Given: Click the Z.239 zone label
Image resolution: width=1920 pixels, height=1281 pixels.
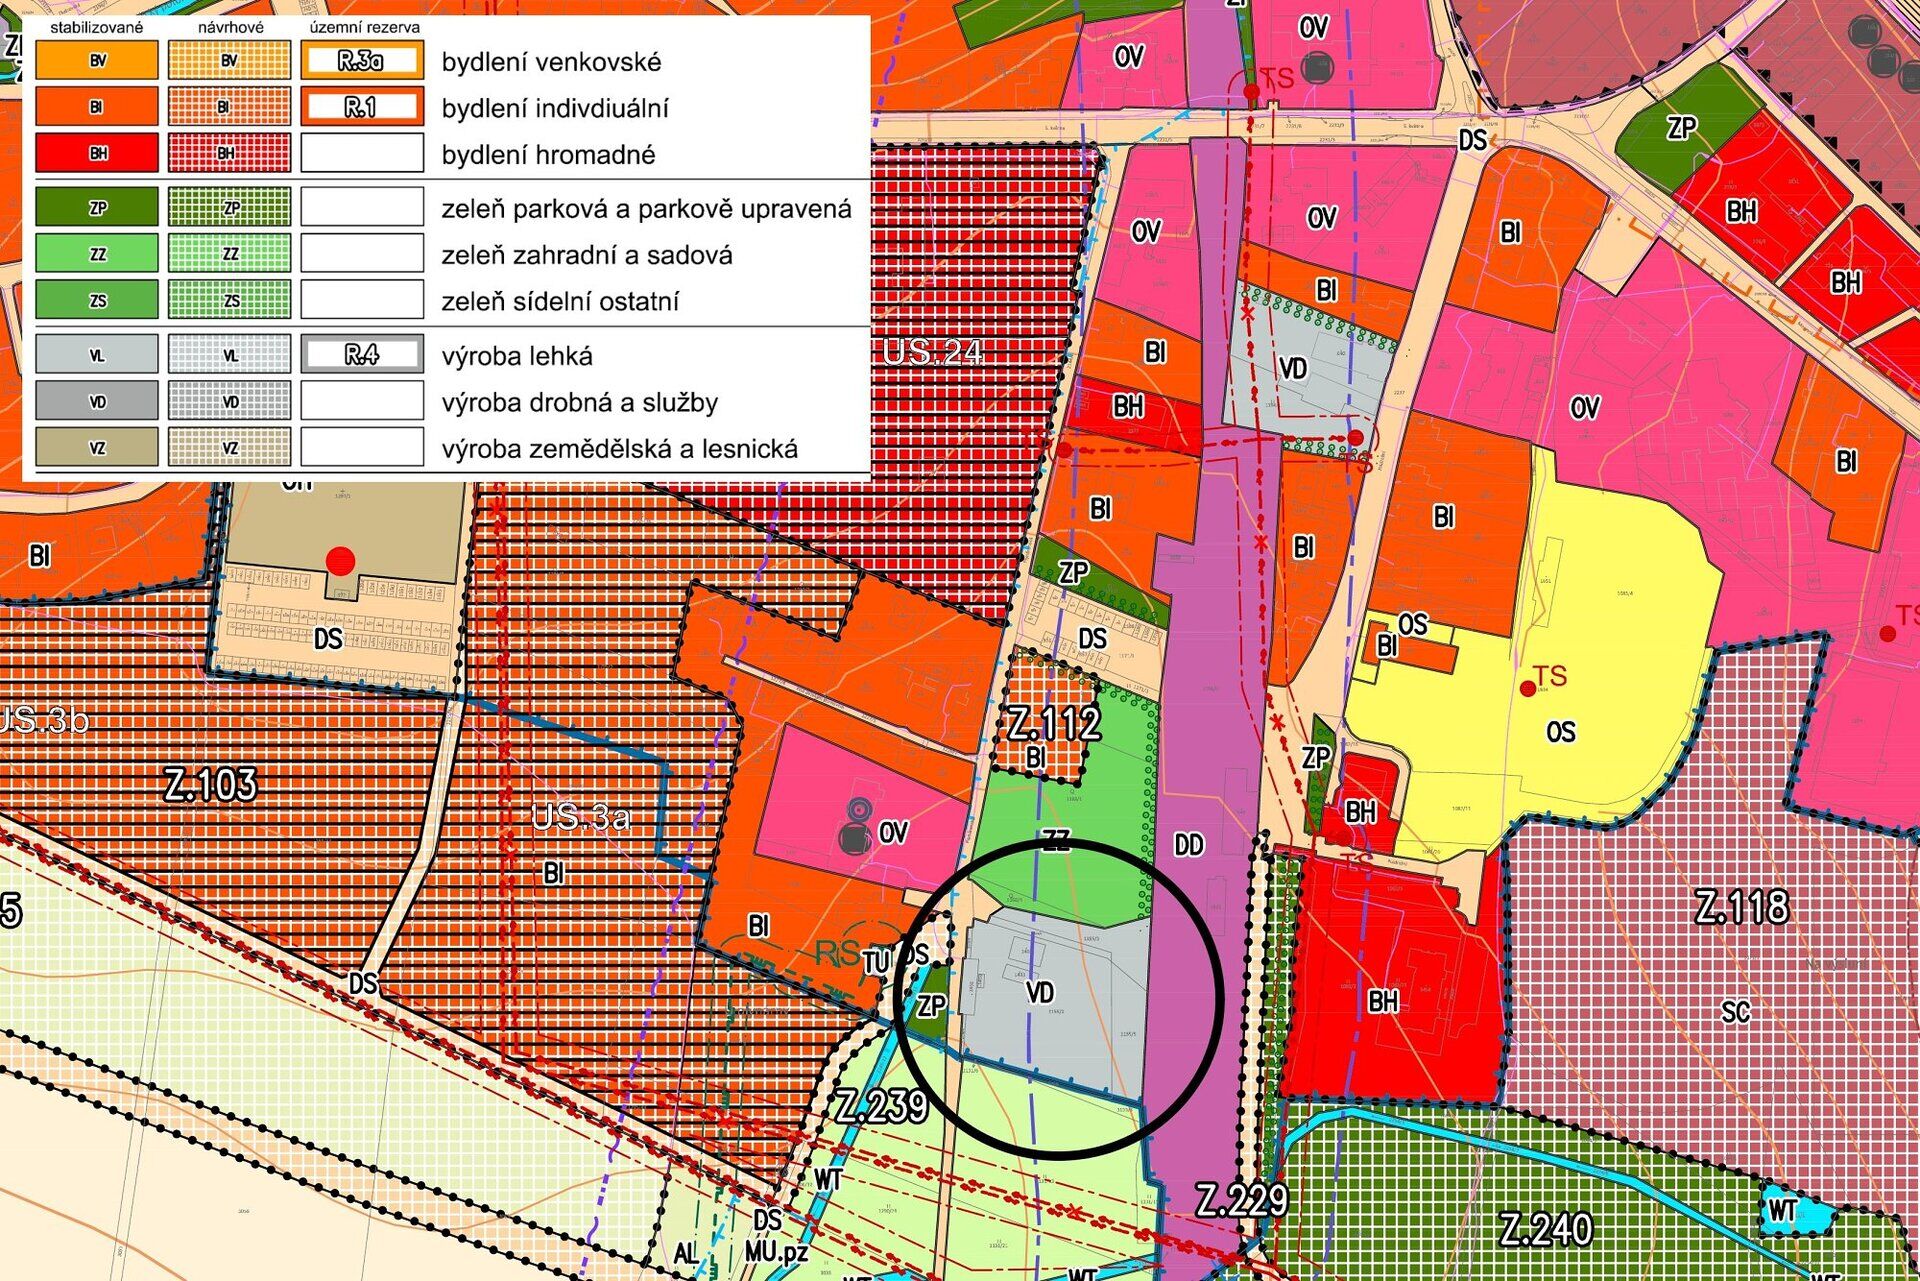Looking at the screenshot, I should point(882,1106).
